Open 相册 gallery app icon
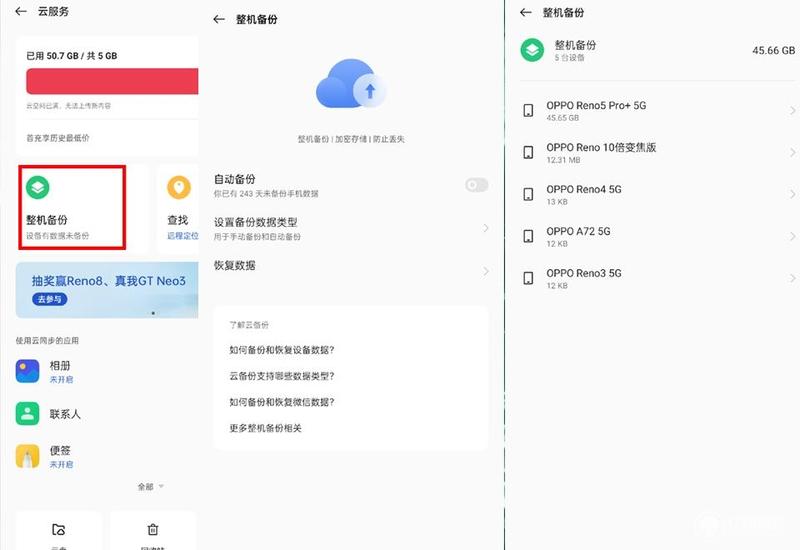Image resolution: width=800 pixels, height=550 pixels. (x=28, y=371)
